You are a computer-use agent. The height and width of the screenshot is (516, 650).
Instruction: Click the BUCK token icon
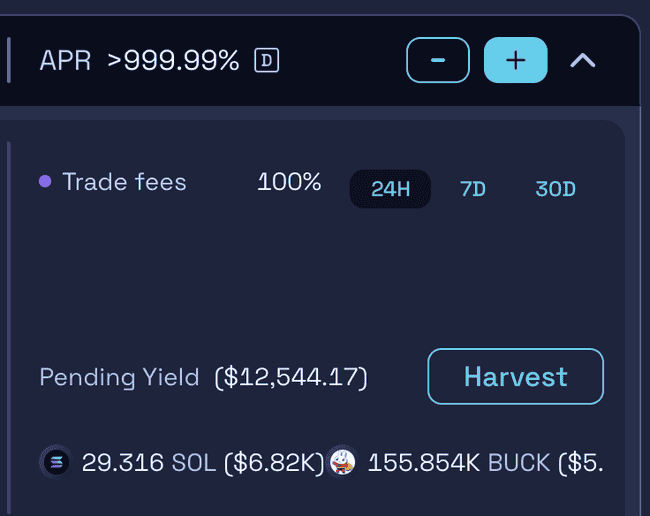342,462
